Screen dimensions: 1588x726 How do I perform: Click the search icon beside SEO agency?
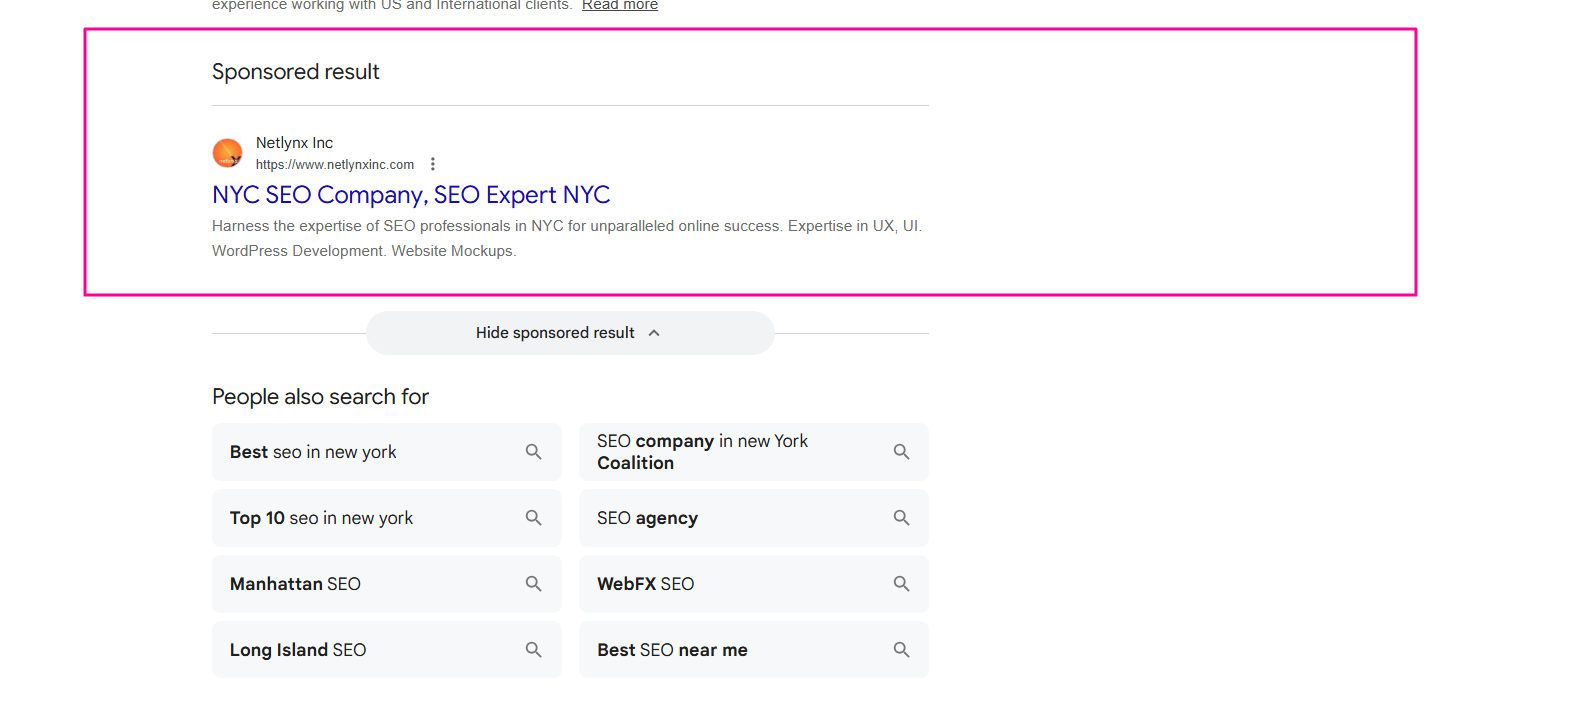coord(901,518)
